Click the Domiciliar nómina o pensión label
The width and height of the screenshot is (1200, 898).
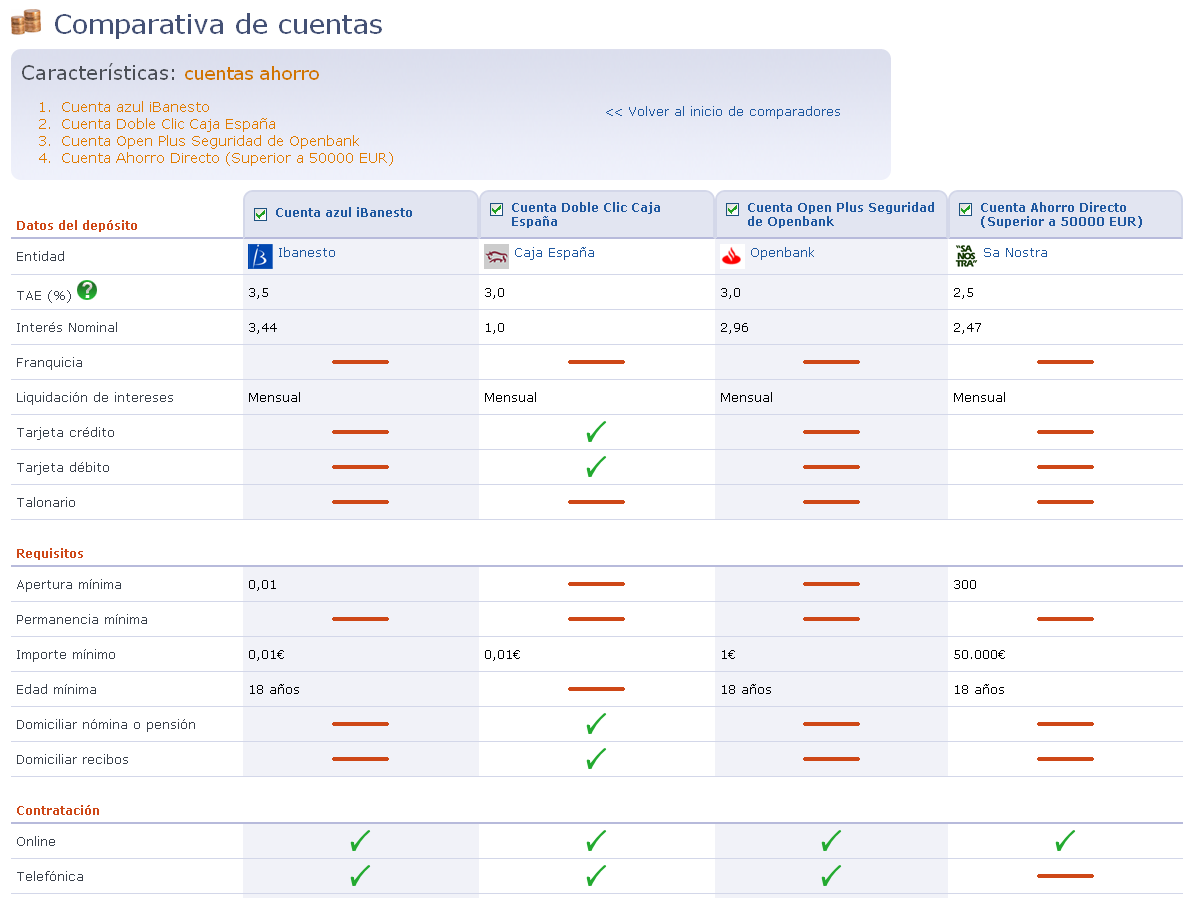(106, 725)
